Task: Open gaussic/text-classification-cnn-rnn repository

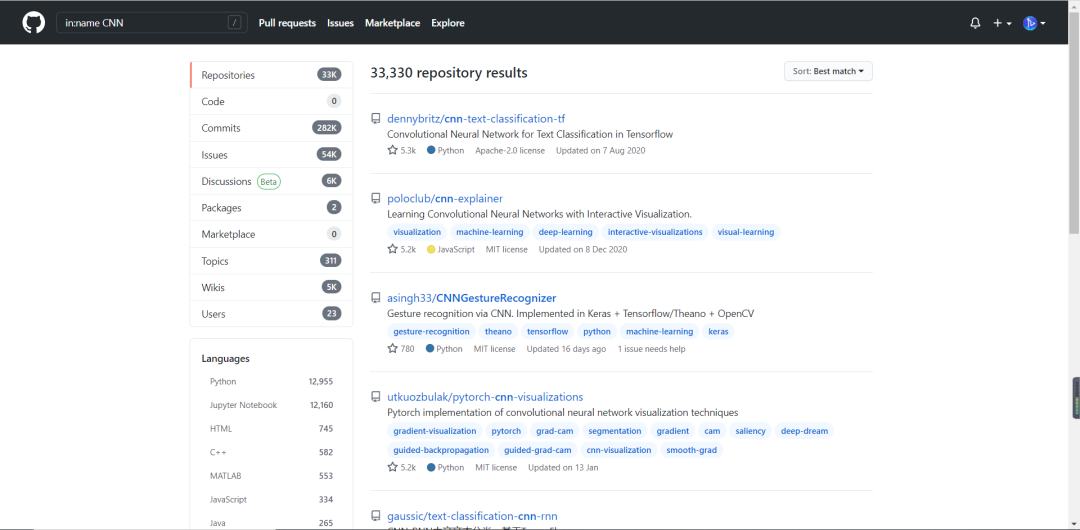Action: tap(472, 516)
